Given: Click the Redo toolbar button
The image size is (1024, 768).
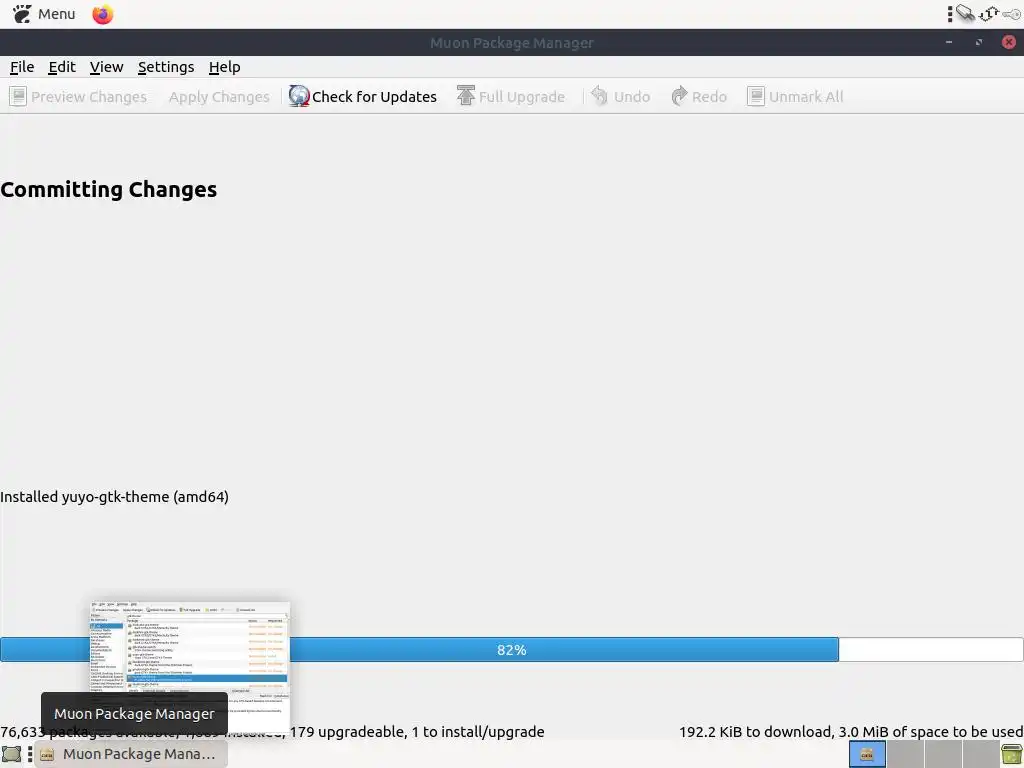Looking at the screenshot, I should [699, 97].
